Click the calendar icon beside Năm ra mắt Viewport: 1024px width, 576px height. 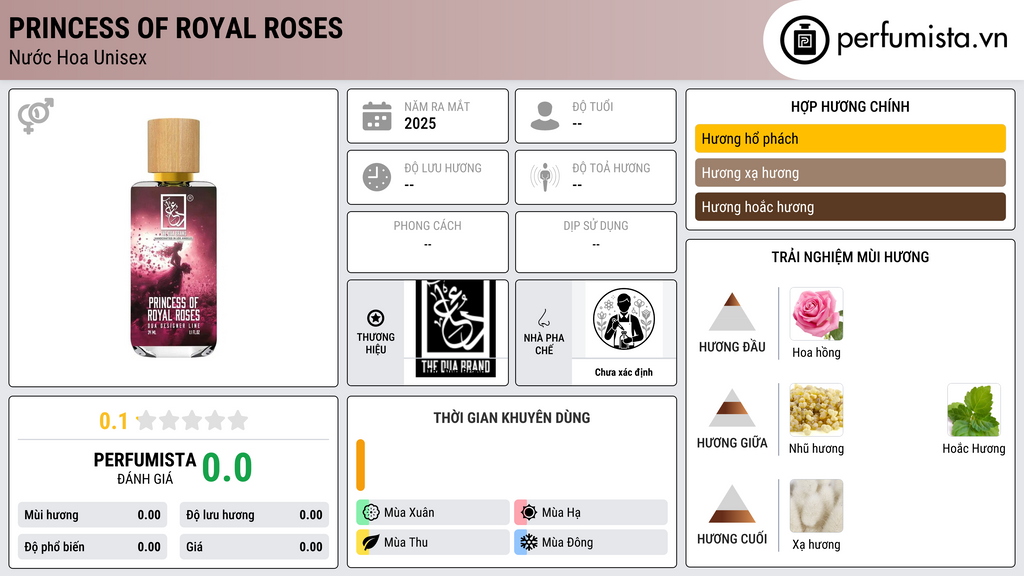[377, 116]
